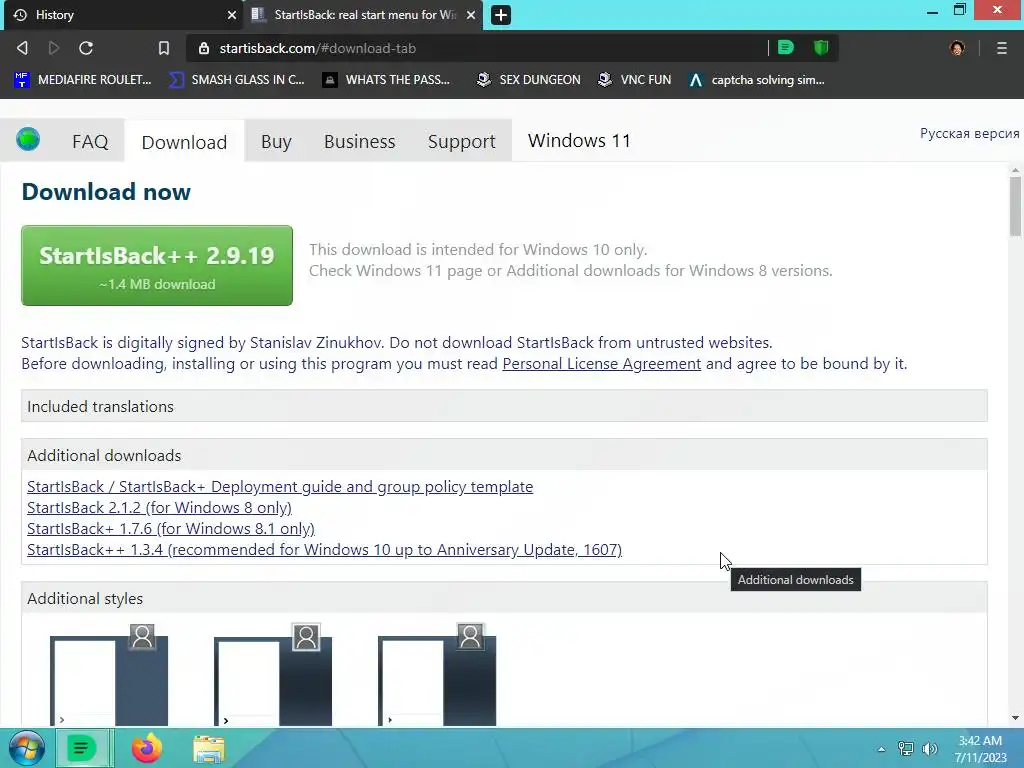
Task: Select the second additional style thumbnail
Action: [273, 676]
